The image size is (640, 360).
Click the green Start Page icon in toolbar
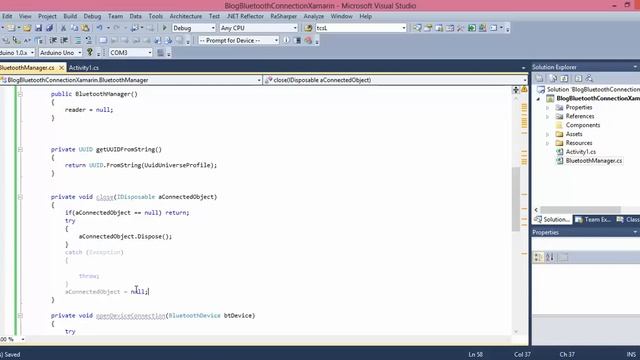pyautogui.click(x=472, y=28)
